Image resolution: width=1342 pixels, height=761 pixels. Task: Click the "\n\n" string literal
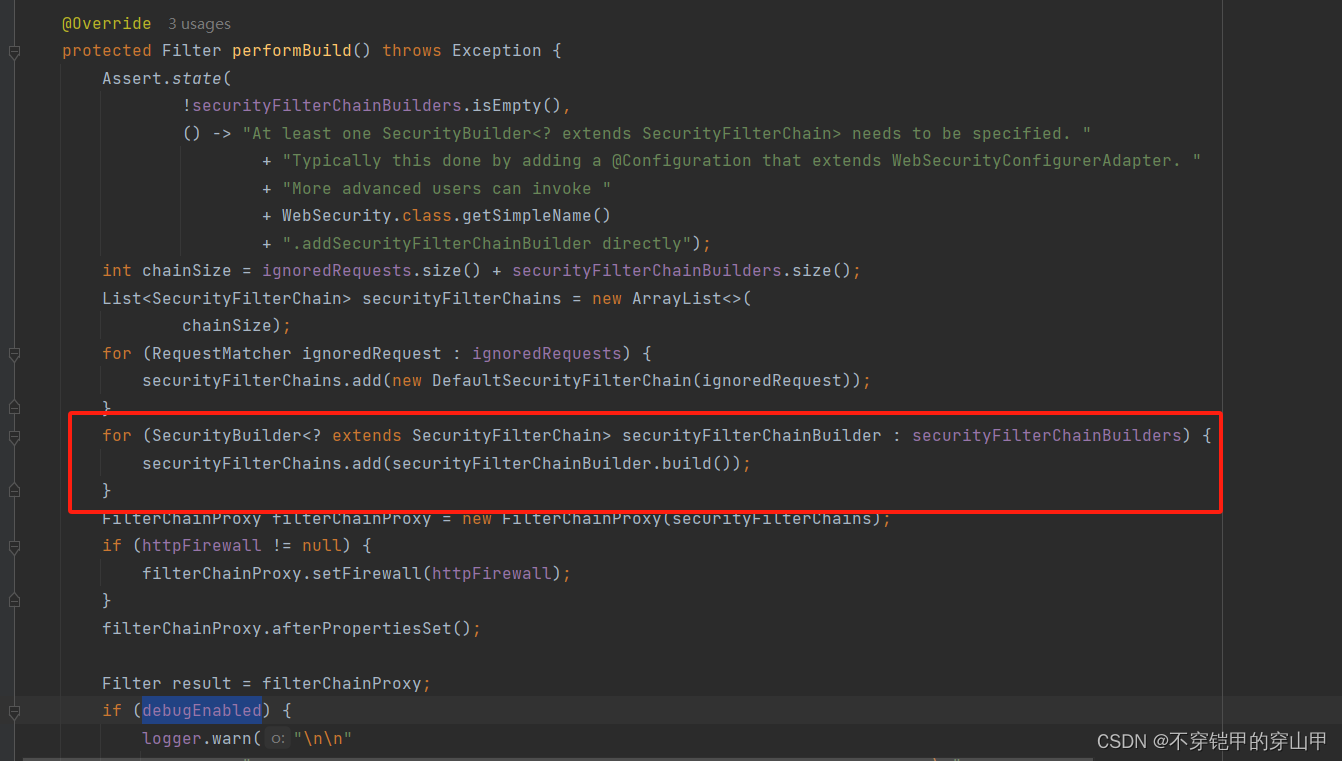[323, 738]
